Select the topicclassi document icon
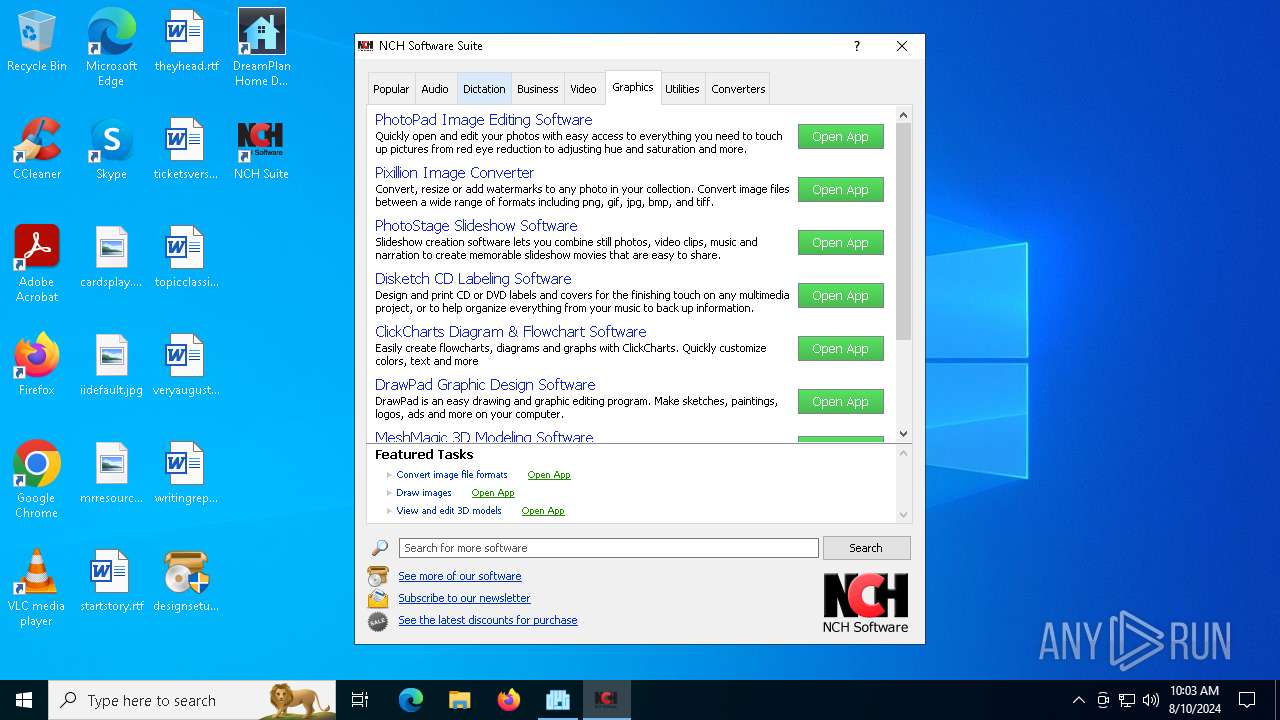 pyautogui.click(x=186, y=257)
